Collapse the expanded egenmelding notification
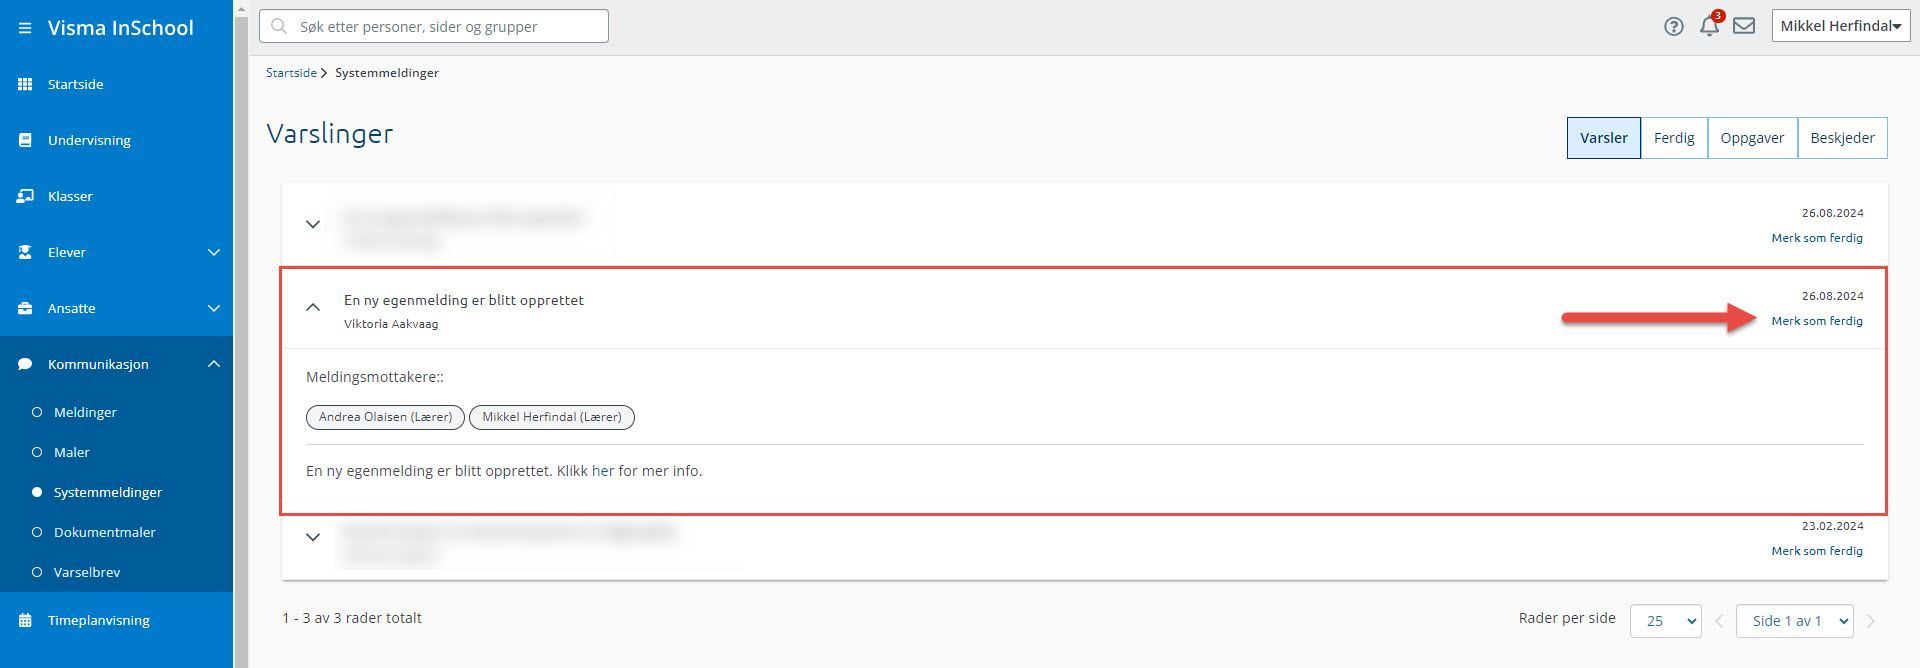The image size is (1920, 668). [x=313, y=307]
